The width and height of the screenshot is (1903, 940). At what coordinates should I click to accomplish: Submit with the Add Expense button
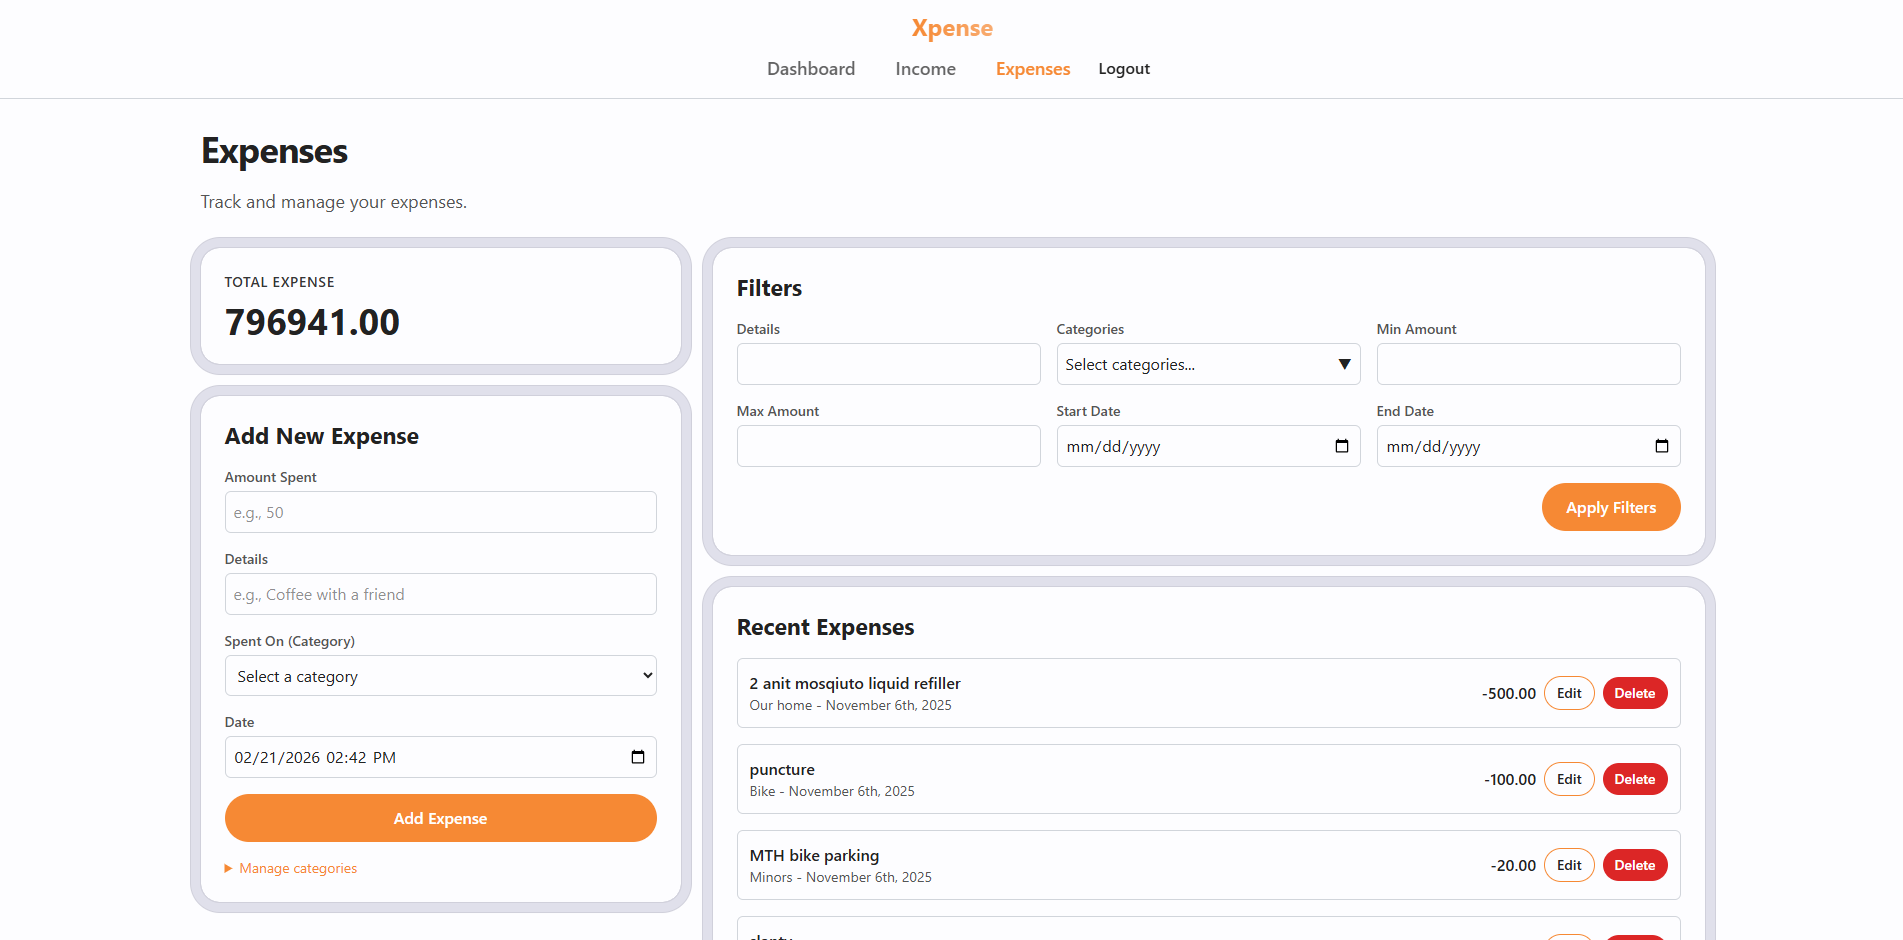(x=440, y=818)
